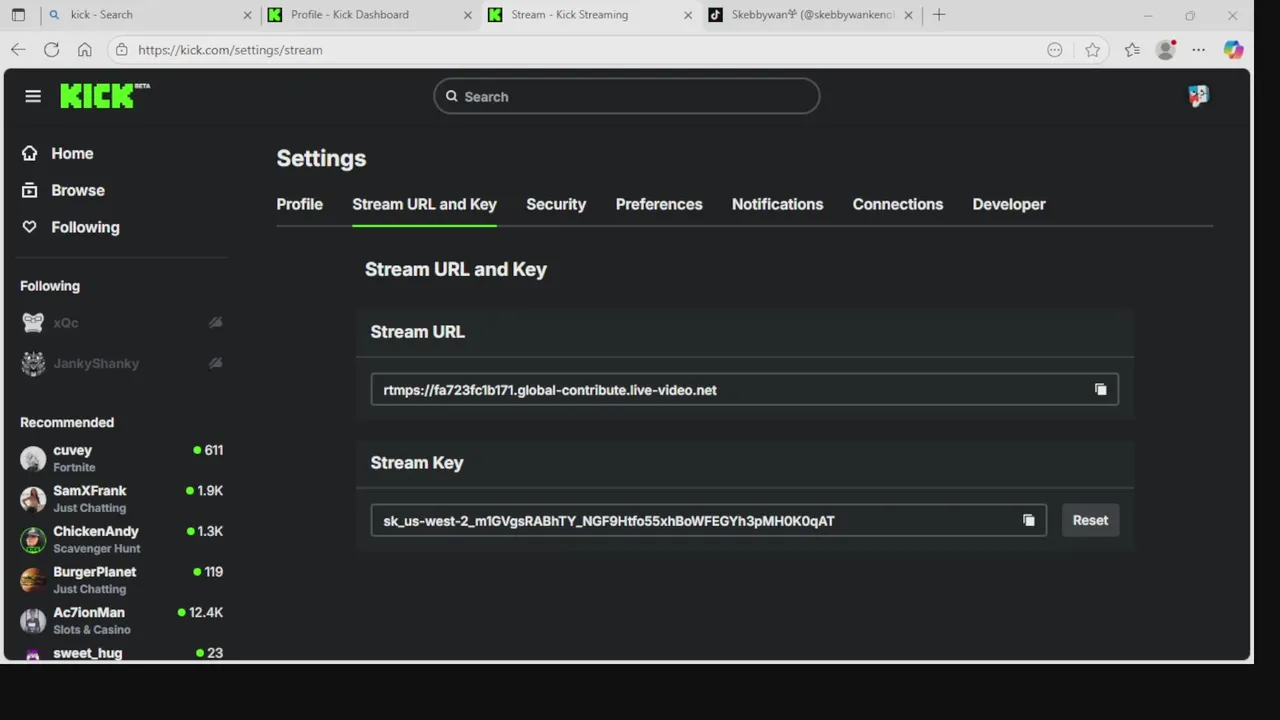1280x720 pixels.
Task: Open the Developer tab
Action: tap(1009, 204)
